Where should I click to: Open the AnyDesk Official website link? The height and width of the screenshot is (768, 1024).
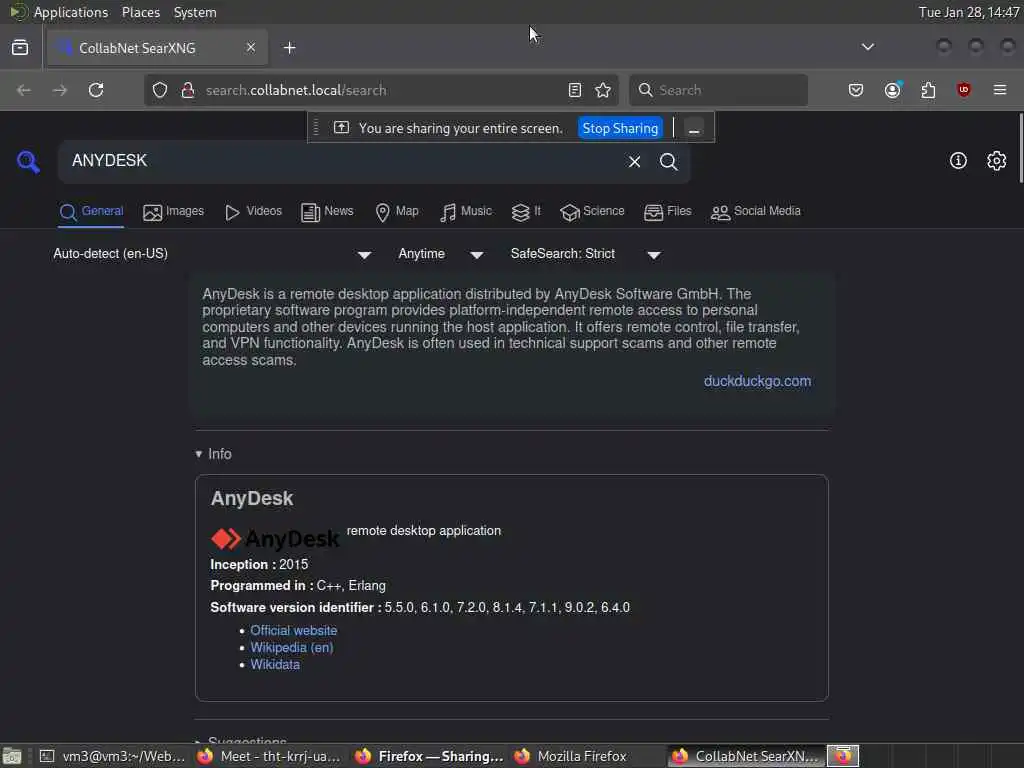point(293,631)
